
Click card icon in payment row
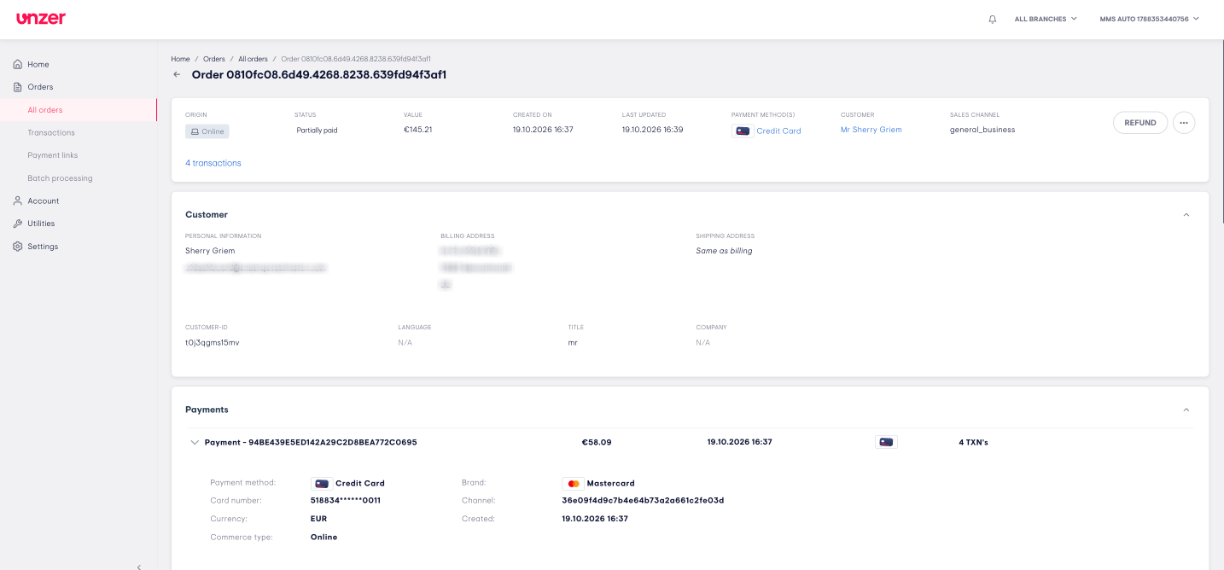(x=886, y=442)
